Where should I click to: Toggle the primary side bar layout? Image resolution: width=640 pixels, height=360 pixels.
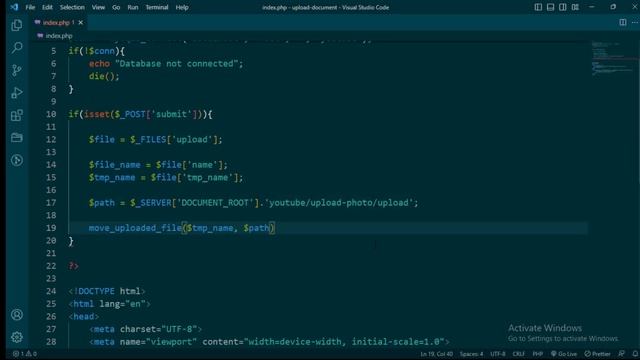click(538, 7)
